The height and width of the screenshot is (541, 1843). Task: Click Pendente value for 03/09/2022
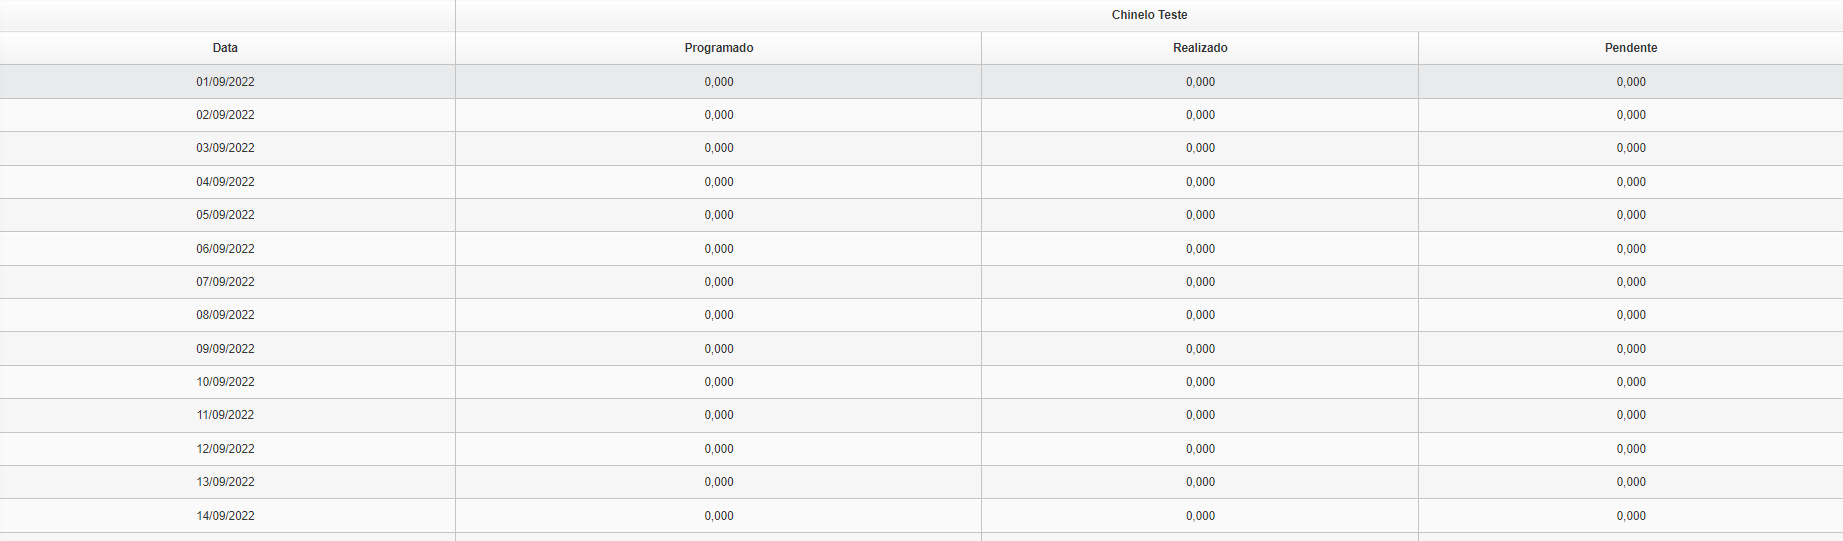coord(1631,148)
